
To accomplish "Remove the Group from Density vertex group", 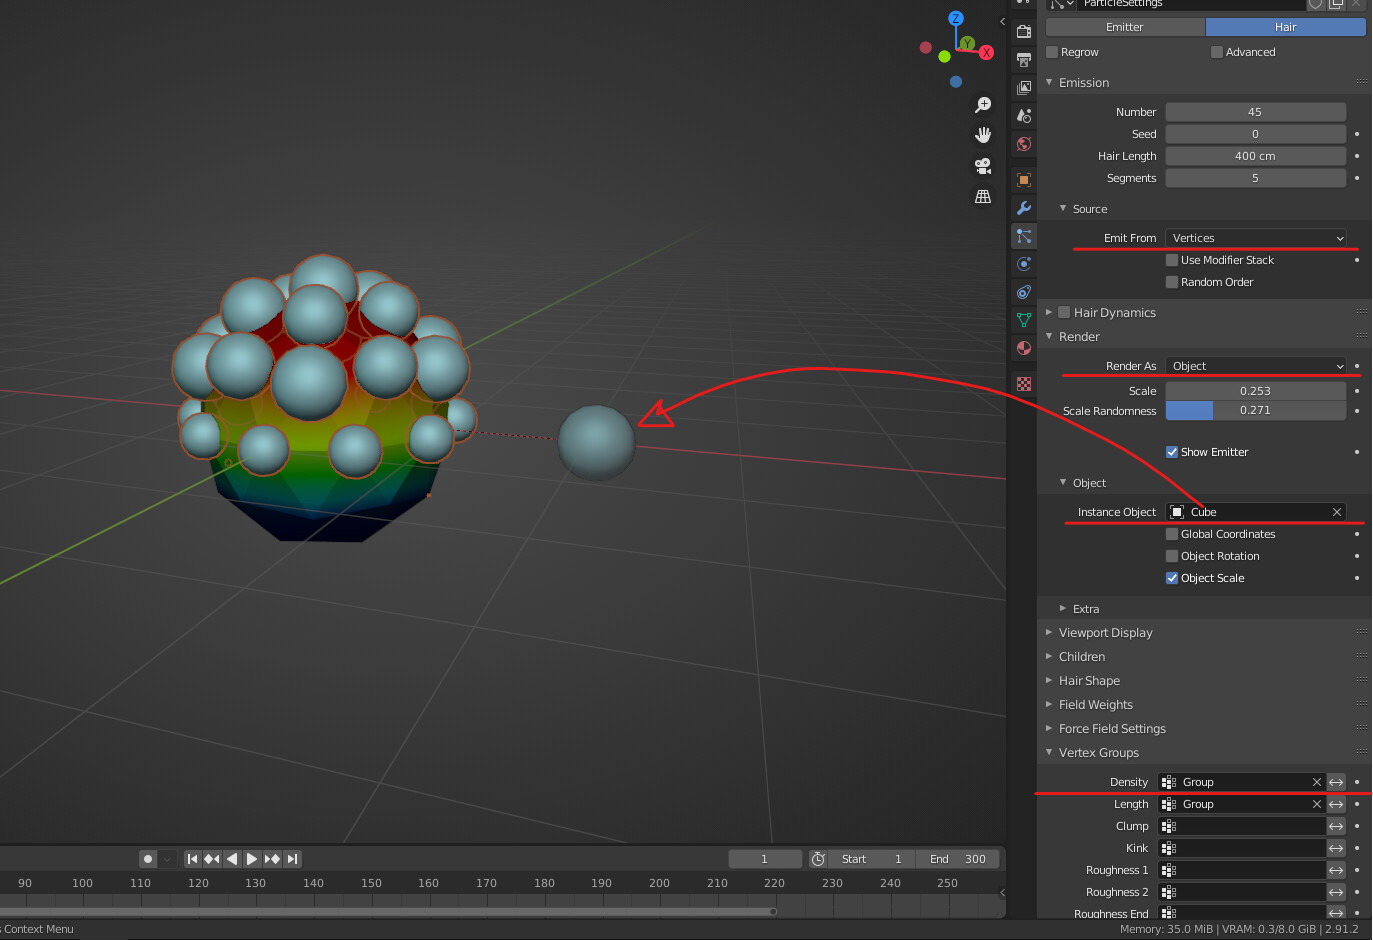I will point(1317,782).
